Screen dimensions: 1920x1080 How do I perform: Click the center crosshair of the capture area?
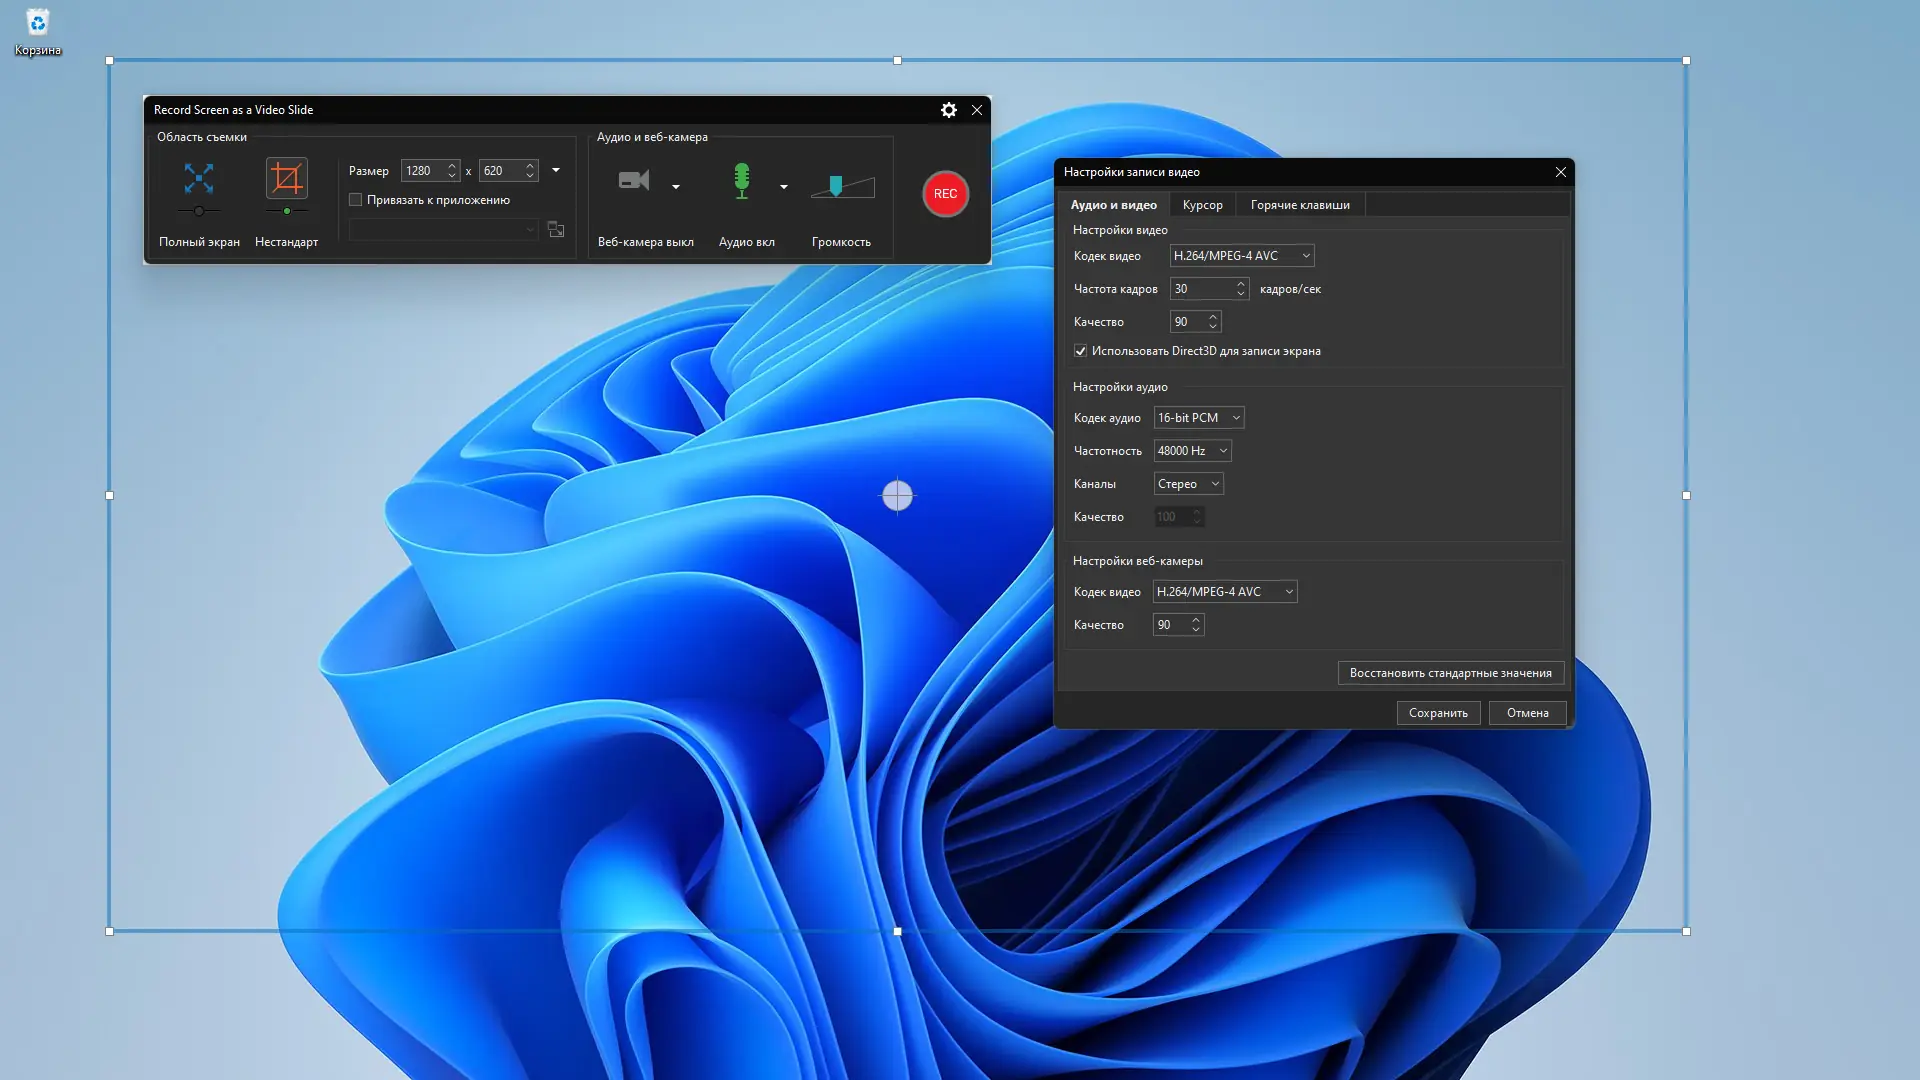(897, 495)
